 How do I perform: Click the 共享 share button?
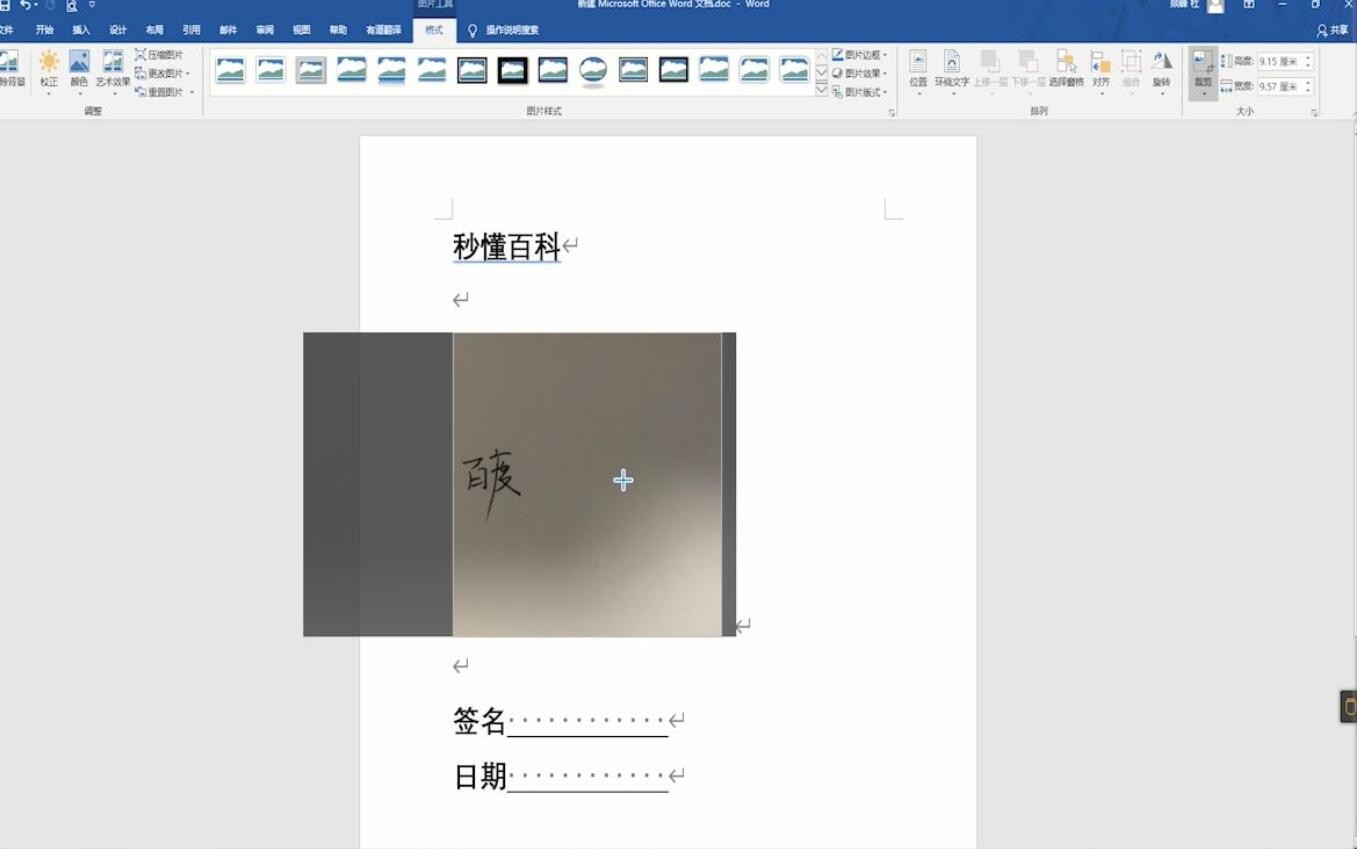click(x=1332, y=30)
